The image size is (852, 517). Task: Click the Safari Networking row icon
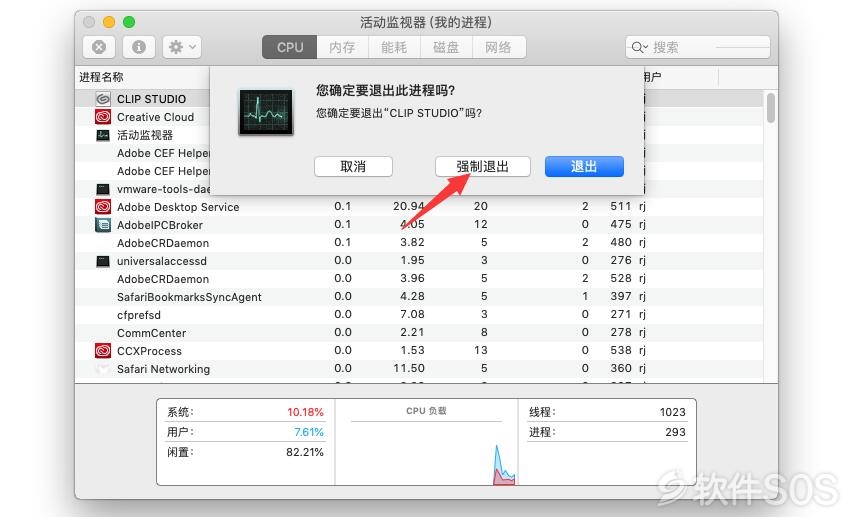(x=103, y=369)
